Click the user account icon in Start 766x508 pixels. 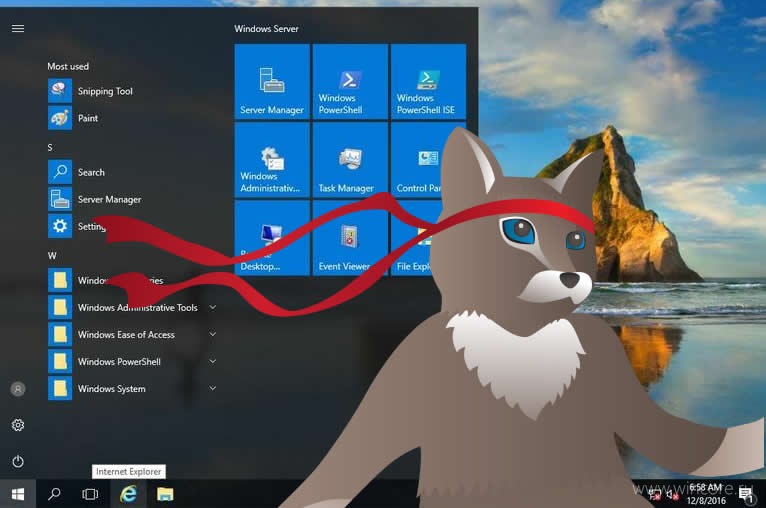pos(18,389)
